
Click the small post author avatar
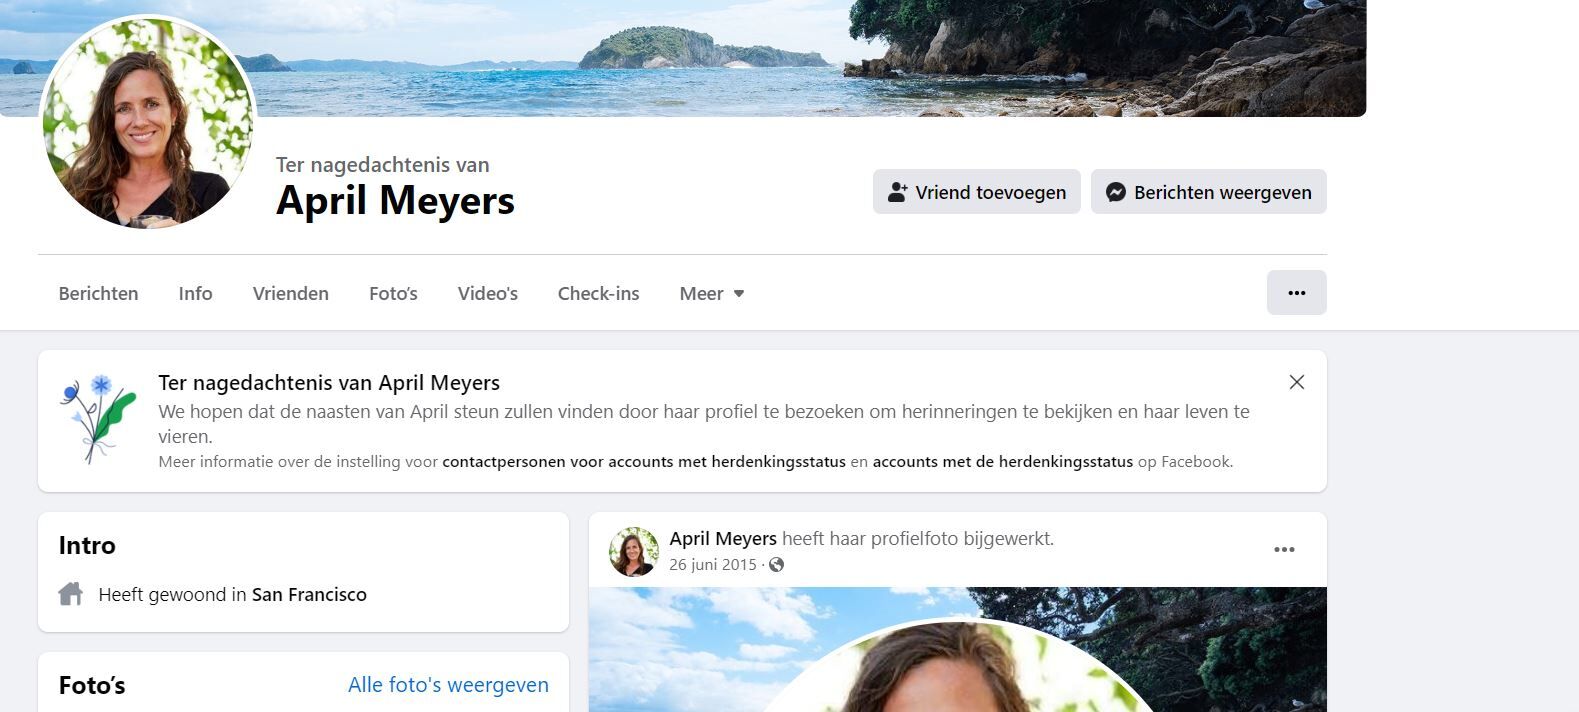634,552
